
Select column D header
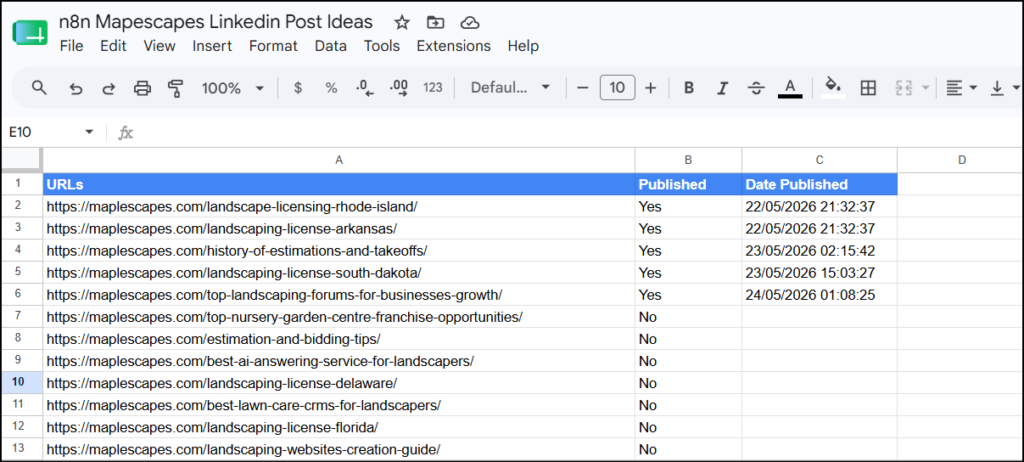960,160
